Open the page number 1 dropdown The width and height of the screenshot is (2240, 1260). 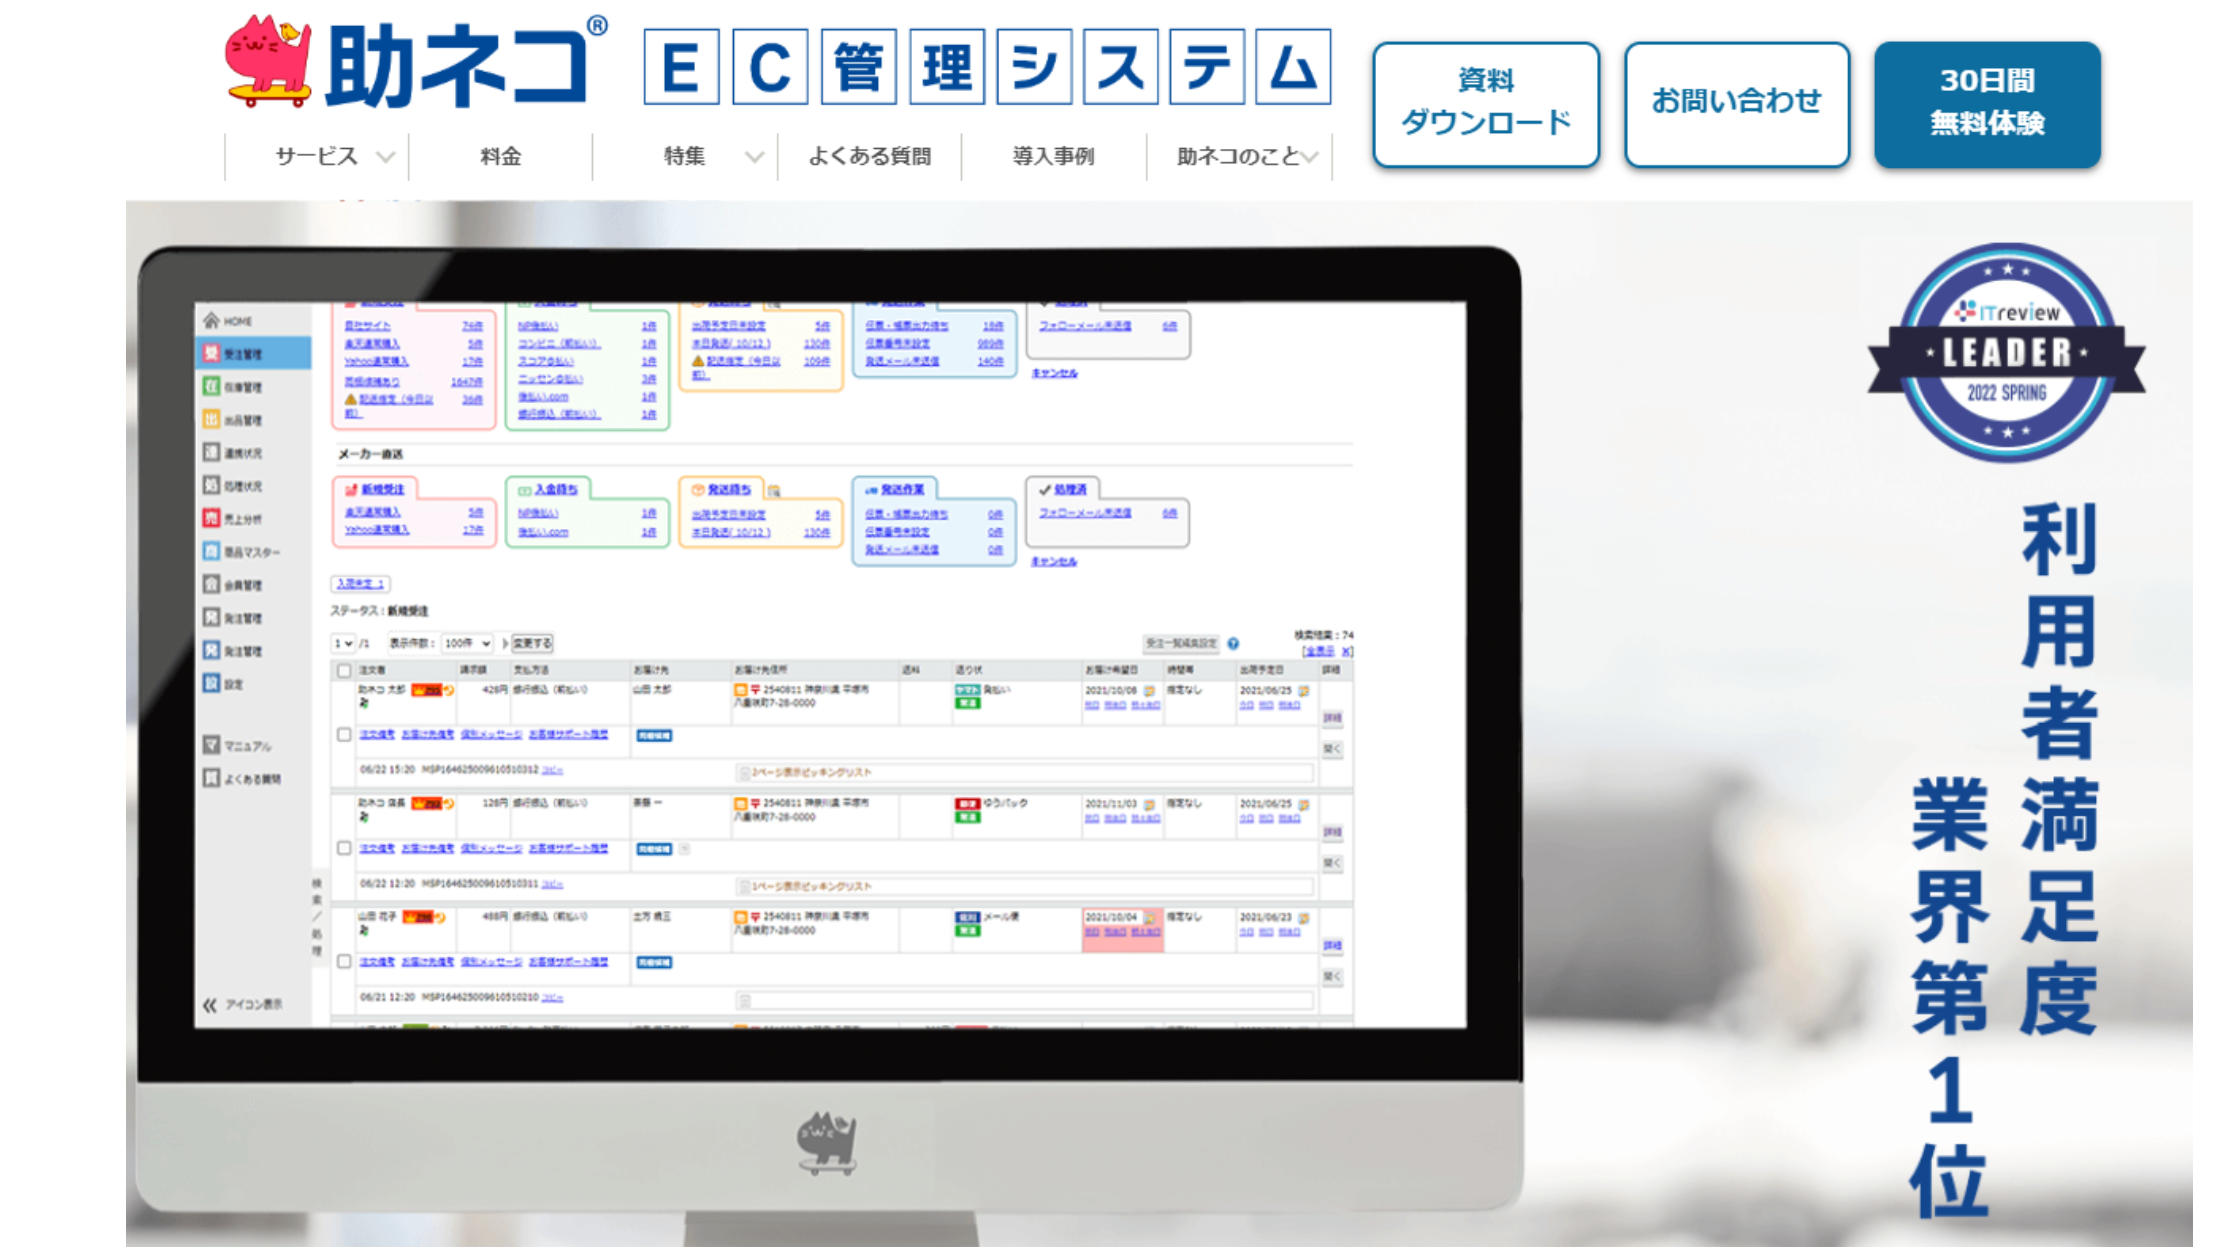(x=344, y=643)
